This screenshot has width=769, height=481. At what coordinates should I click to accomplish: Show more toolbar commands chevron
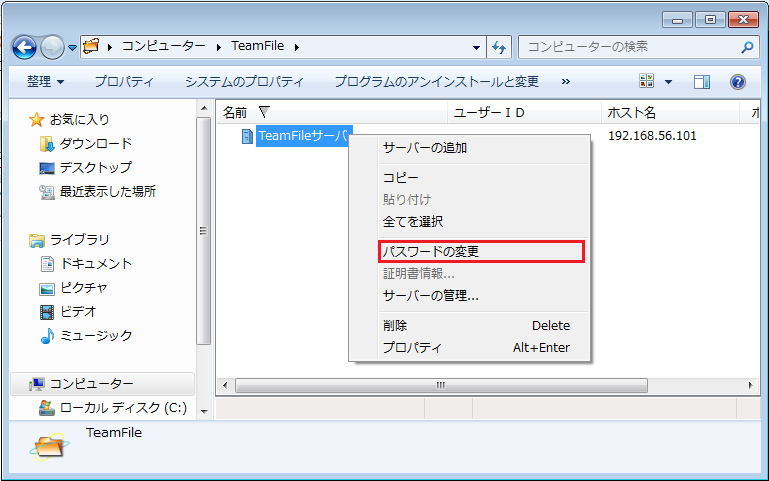[x=566, y=81]
